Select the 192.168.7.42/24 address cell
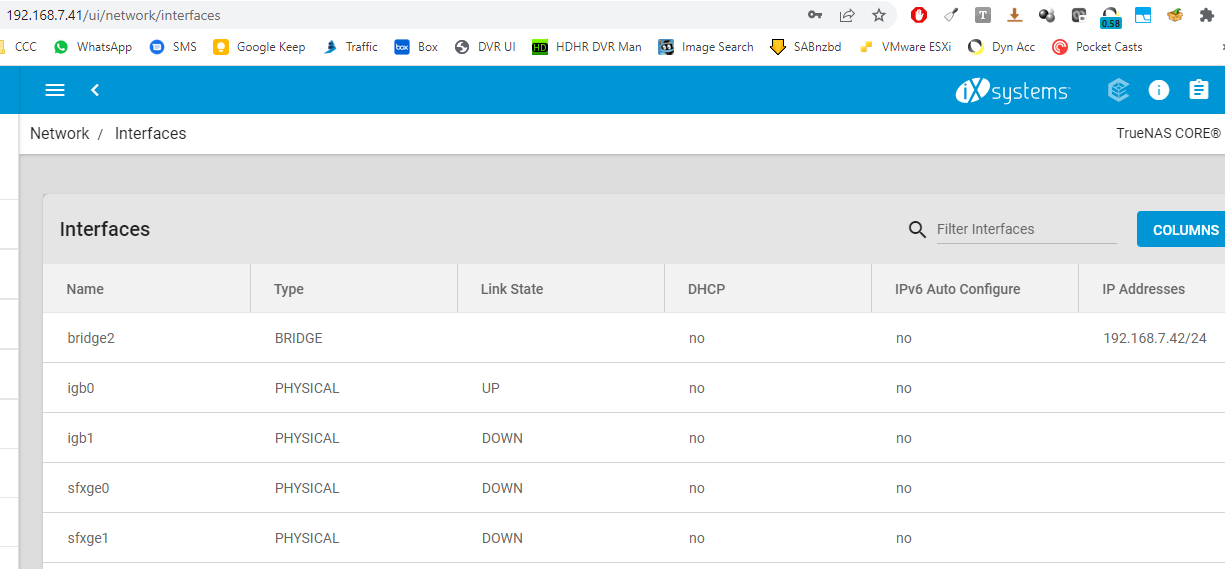This screenshot has height=569, width=1225. tap(1155, 338)
